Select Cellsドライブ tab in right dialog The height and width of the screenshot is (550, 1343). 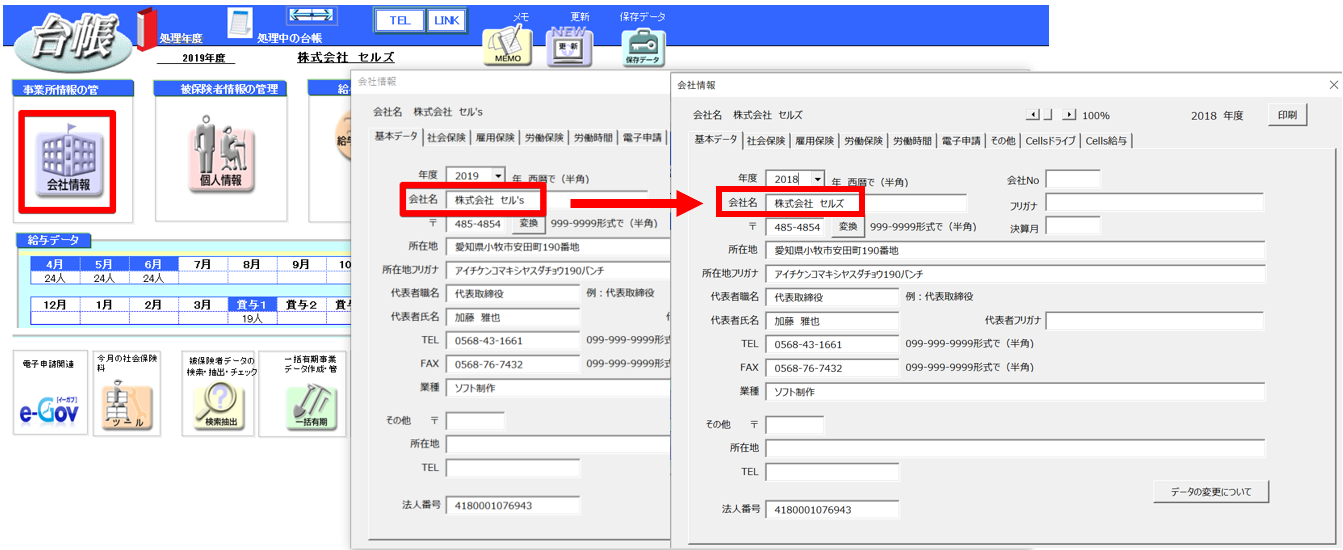[x=1051, y=141]
